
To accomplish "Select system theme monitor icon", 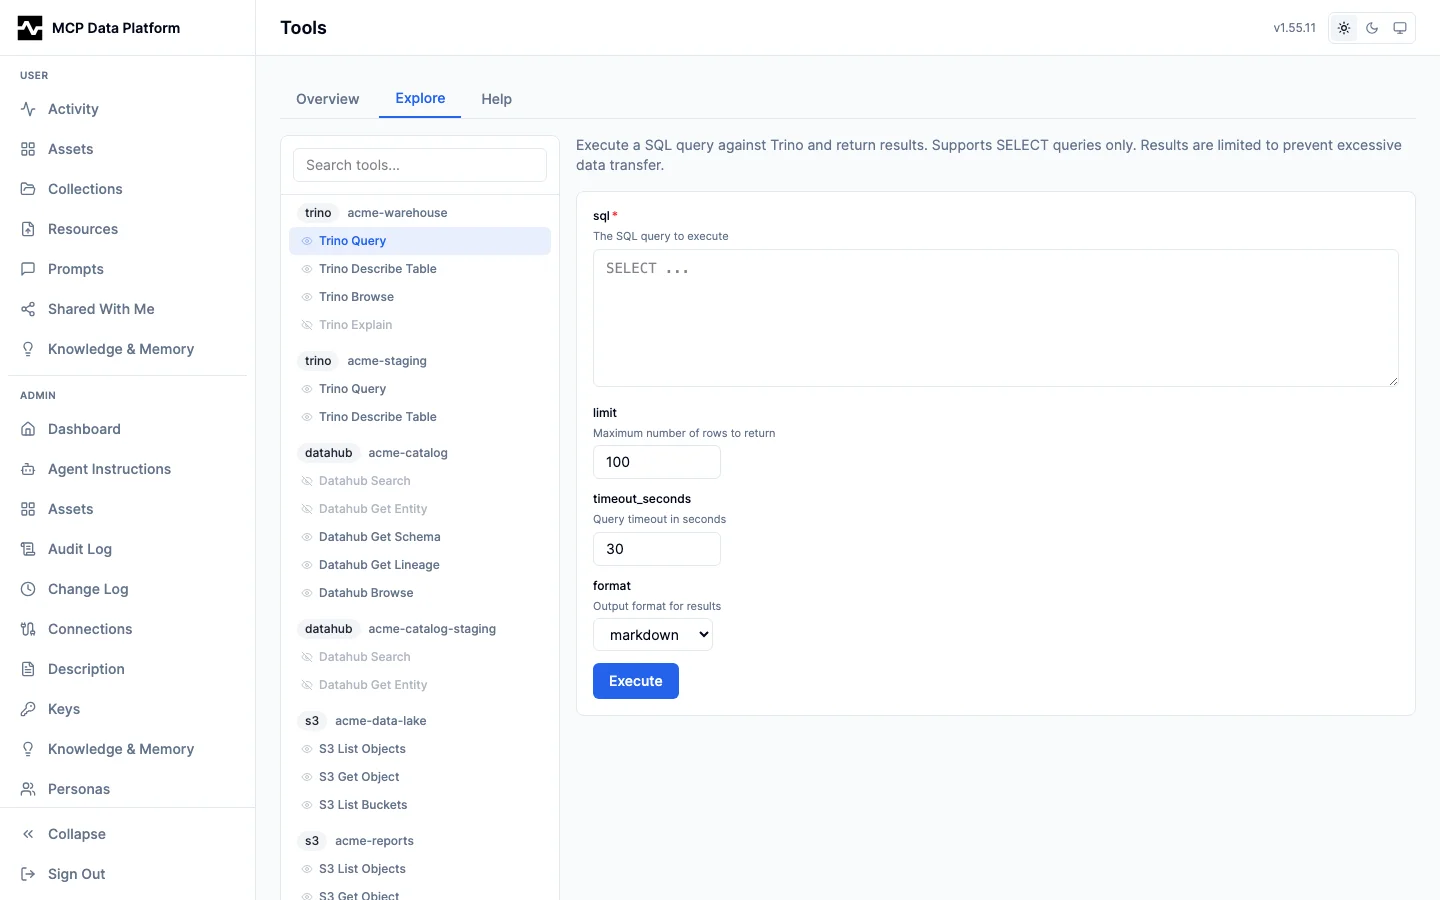I will point(1400,28).
